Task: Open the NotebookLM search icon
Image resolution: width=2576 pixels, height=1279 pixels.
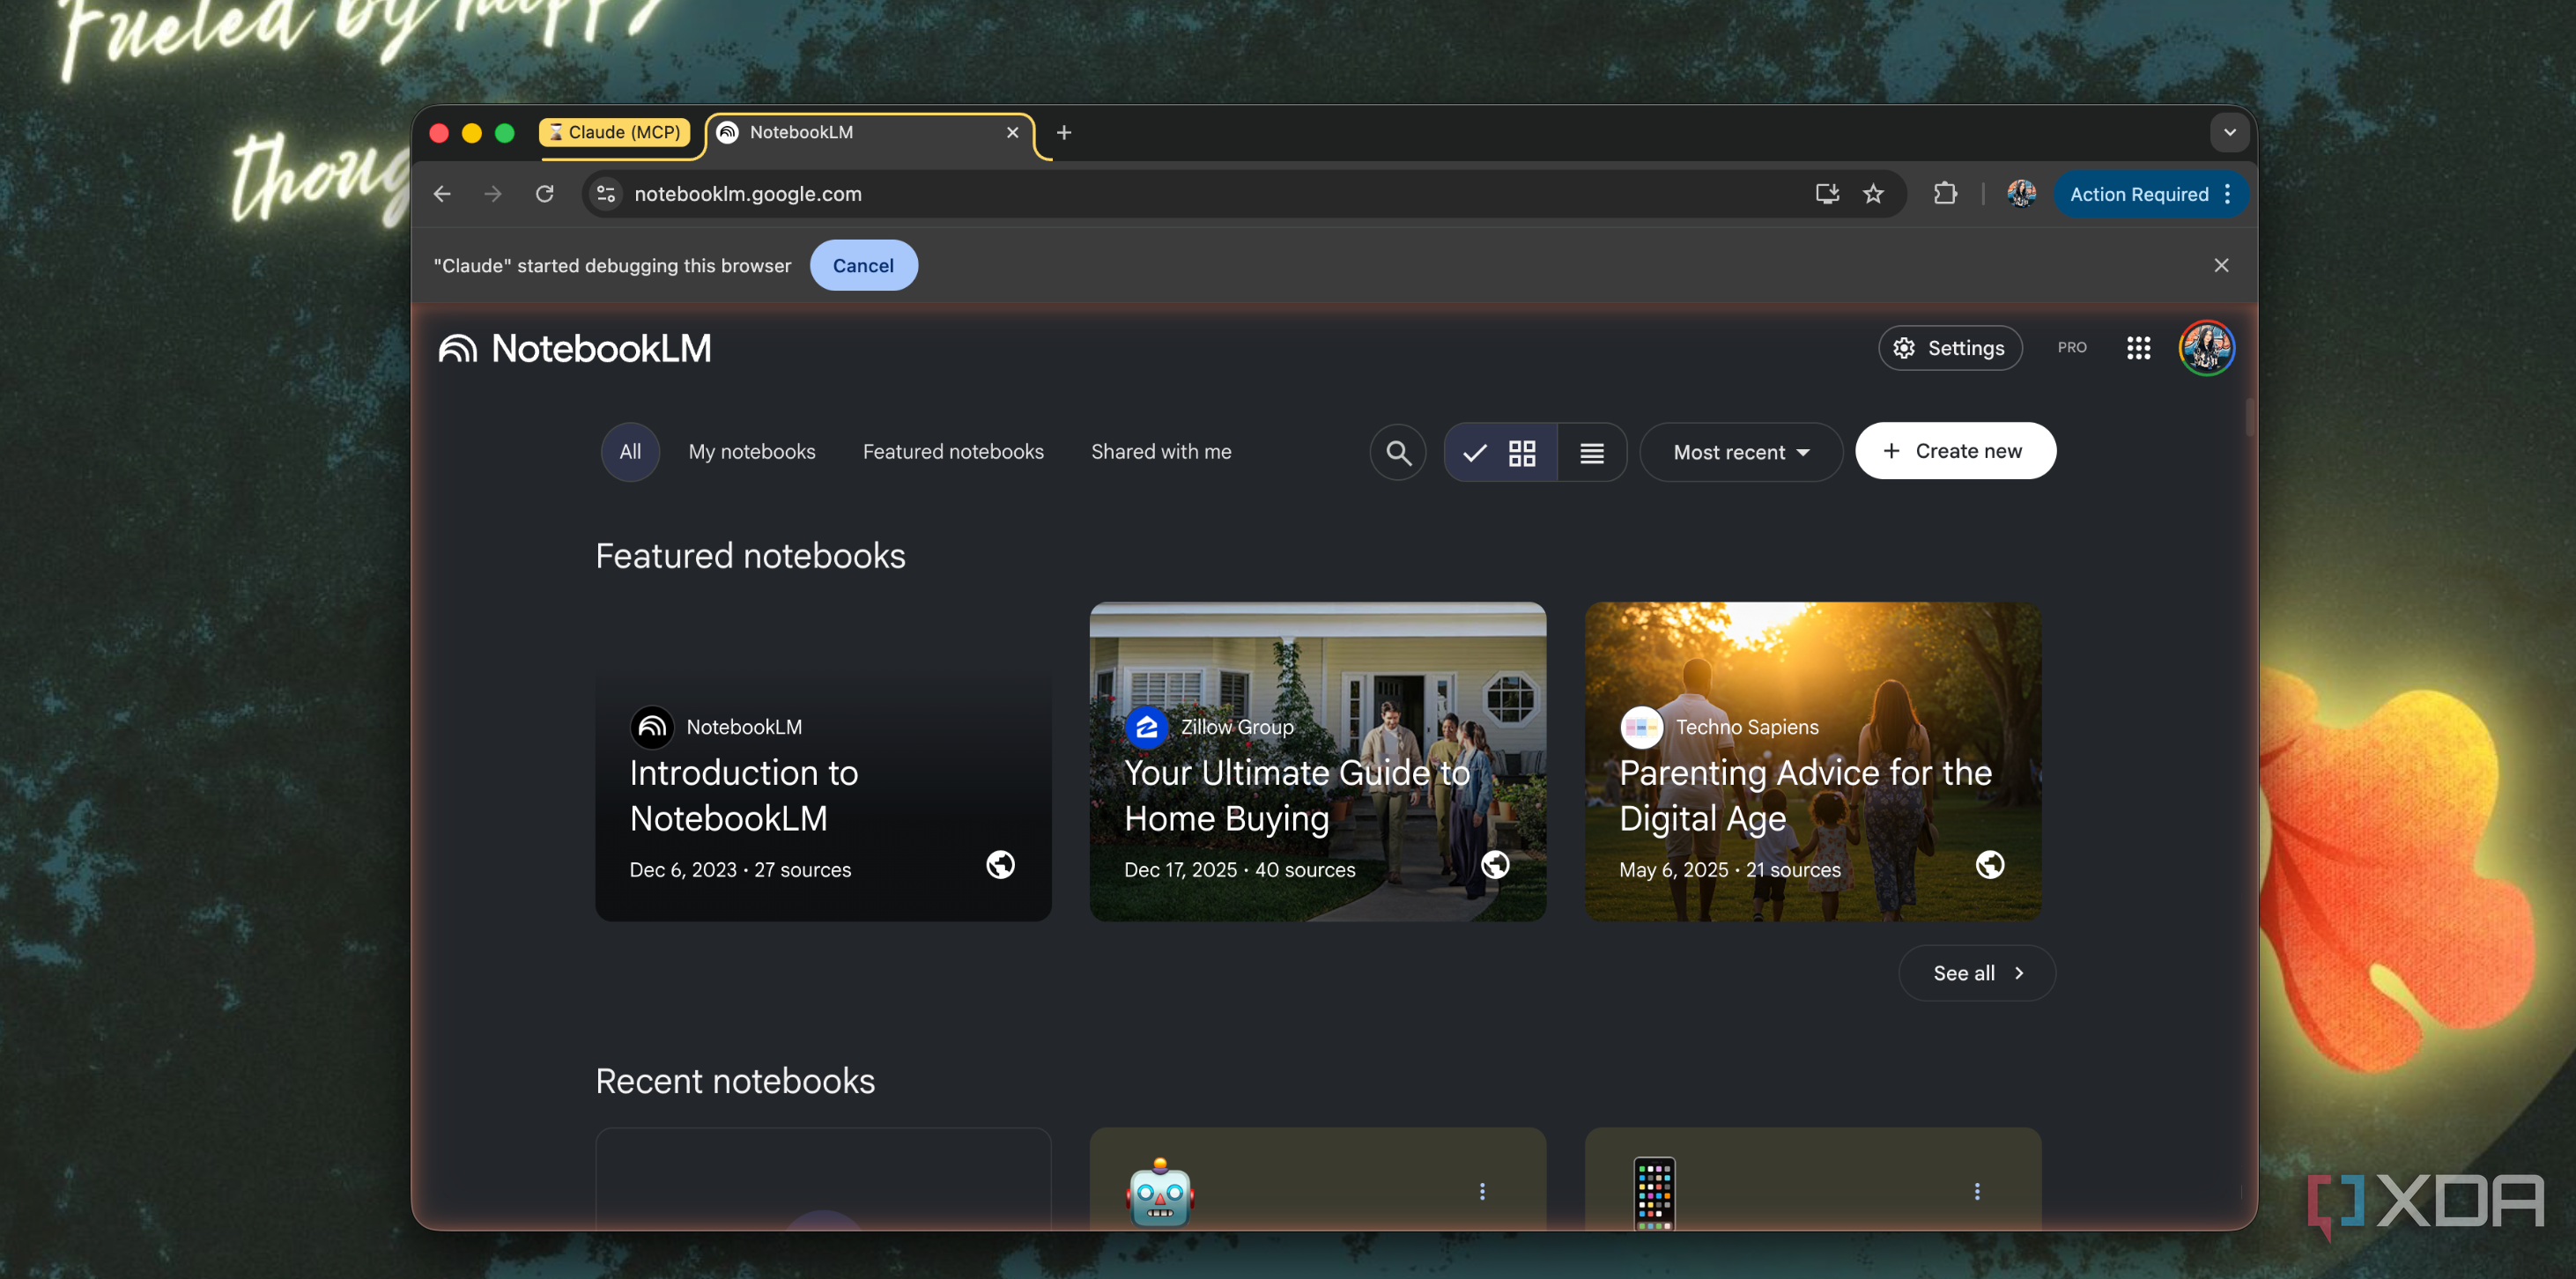Action: [1398, 452]
